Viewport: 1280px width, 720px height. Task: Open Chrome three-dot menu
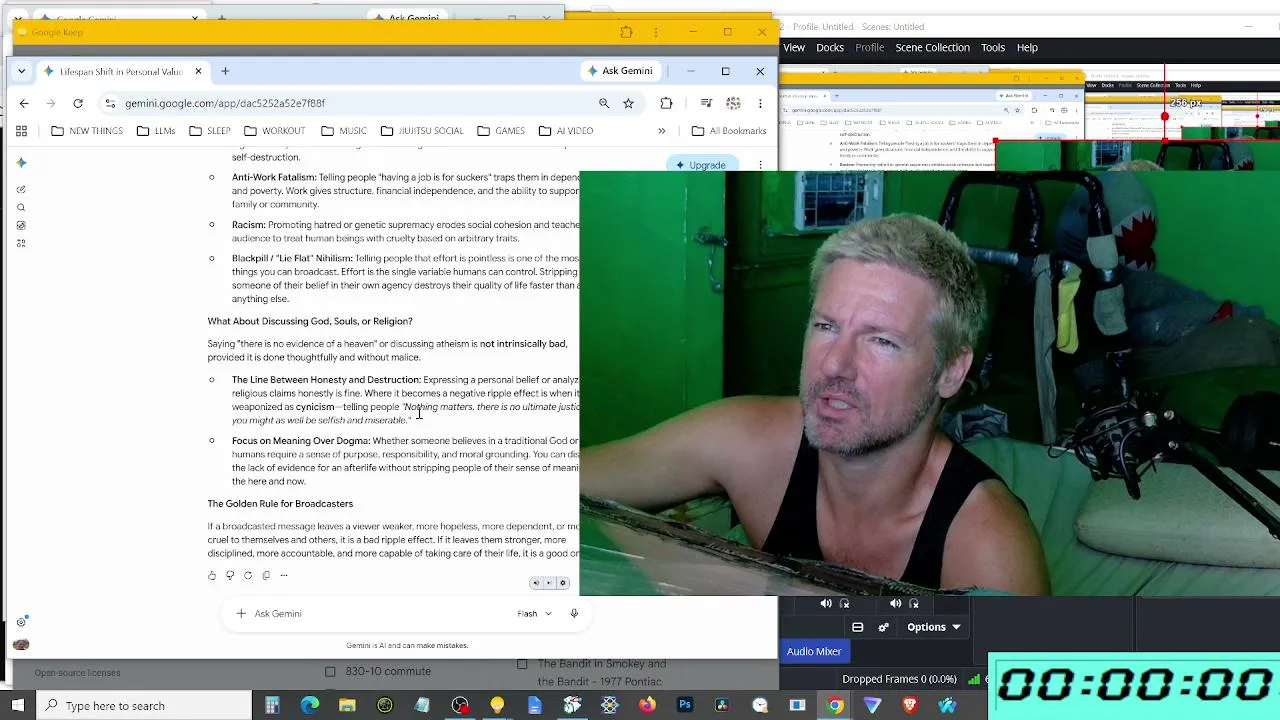point(760,103)
